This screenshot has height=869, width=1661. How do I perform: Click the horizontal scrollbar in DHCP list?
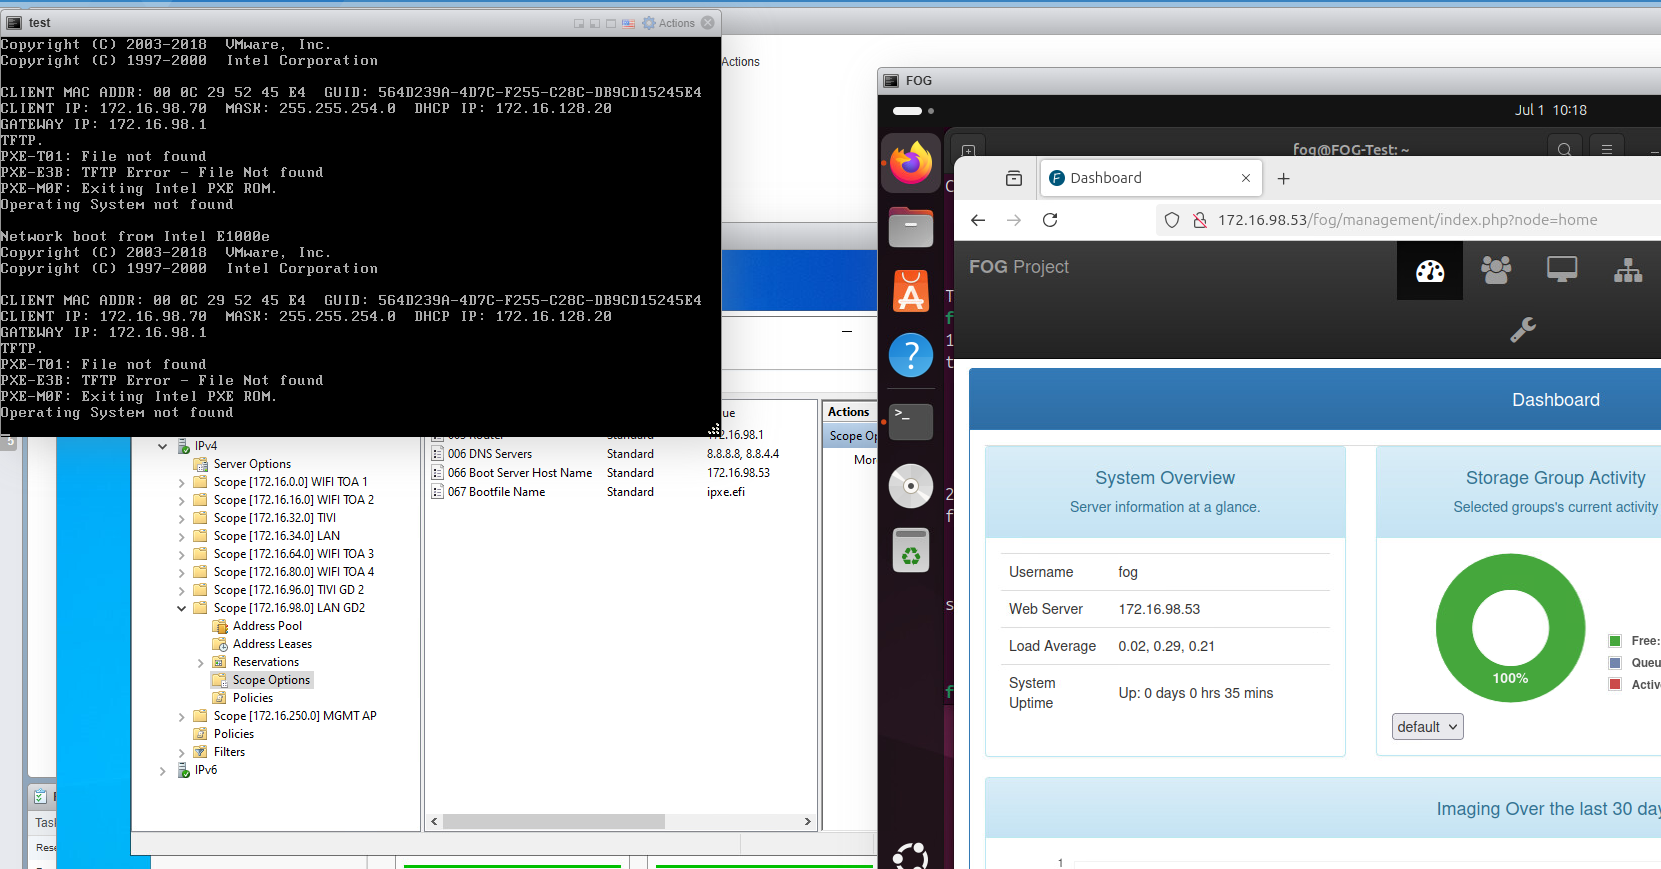(x=554, y=822)
